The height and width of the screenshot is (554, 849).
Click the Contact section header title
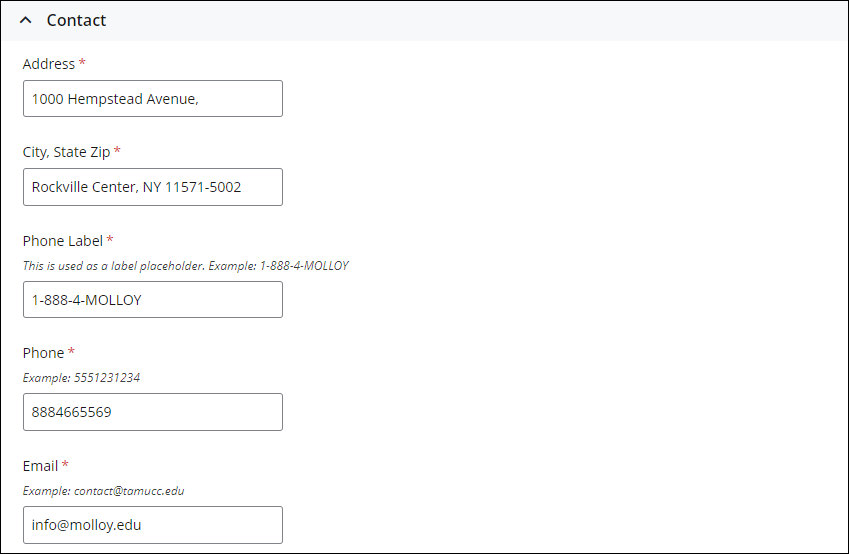(x=76, y=20)
